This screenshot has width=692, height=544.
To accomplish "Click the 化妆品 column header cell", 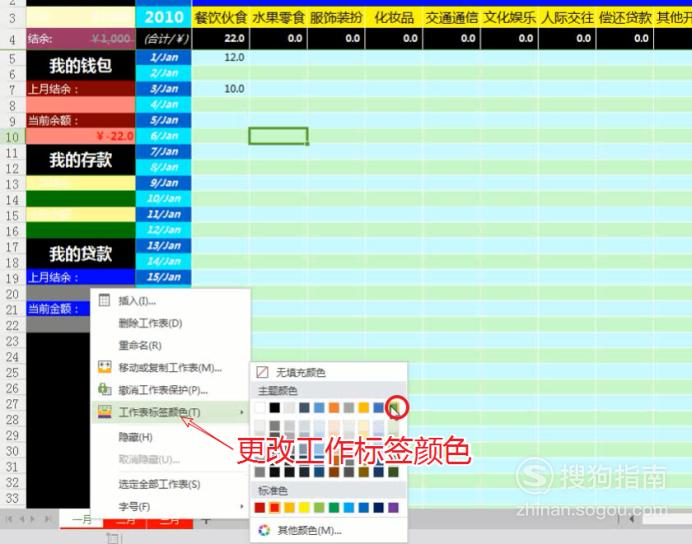I will (394, 18).
